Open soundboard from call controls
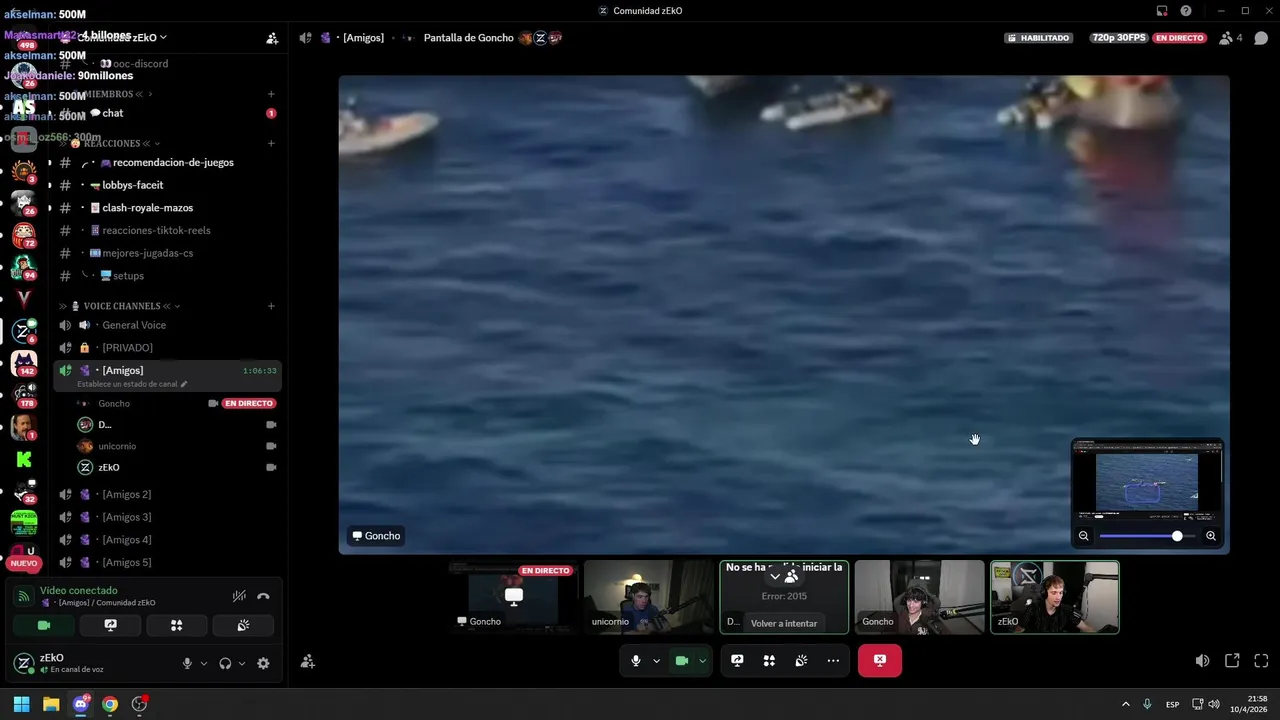 tap(801, 661)
